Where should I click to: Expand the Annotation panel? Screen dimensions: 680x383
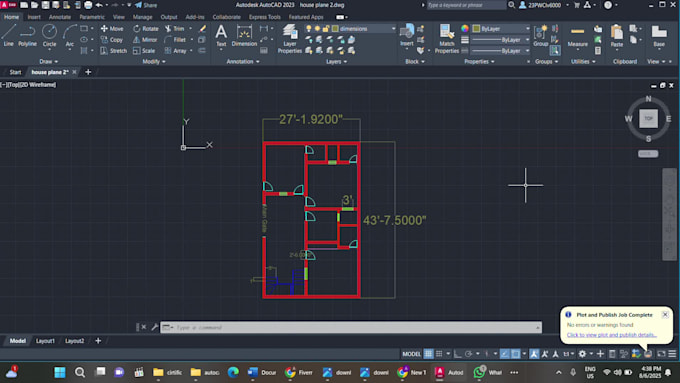click(x=243, y=62)
